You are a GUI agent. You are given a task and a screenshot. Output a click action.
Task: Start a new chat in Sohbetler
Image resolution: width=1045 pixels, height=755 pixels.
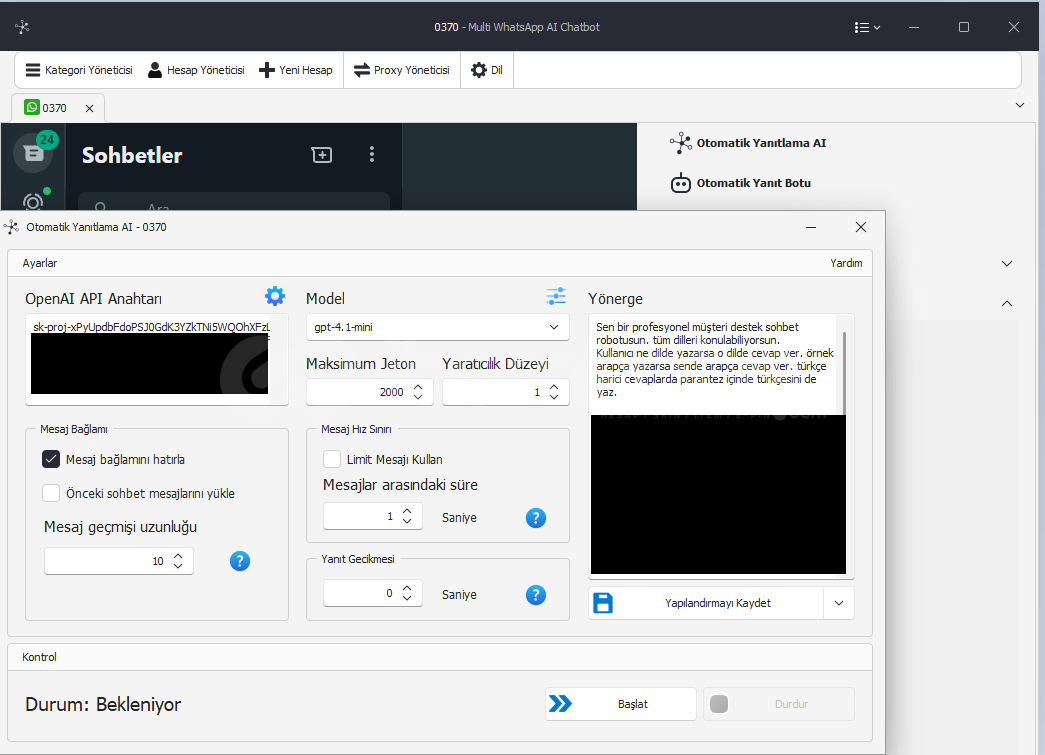[322, 155]
